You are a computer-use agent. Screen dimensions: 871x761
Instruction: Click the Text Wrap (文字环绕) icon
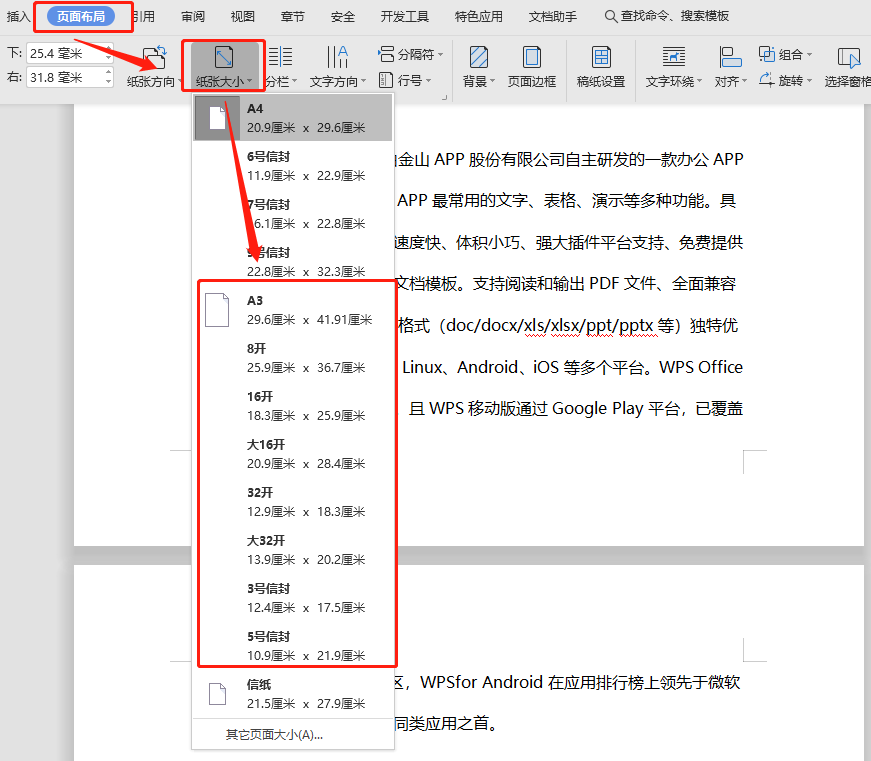click(674, 58)
